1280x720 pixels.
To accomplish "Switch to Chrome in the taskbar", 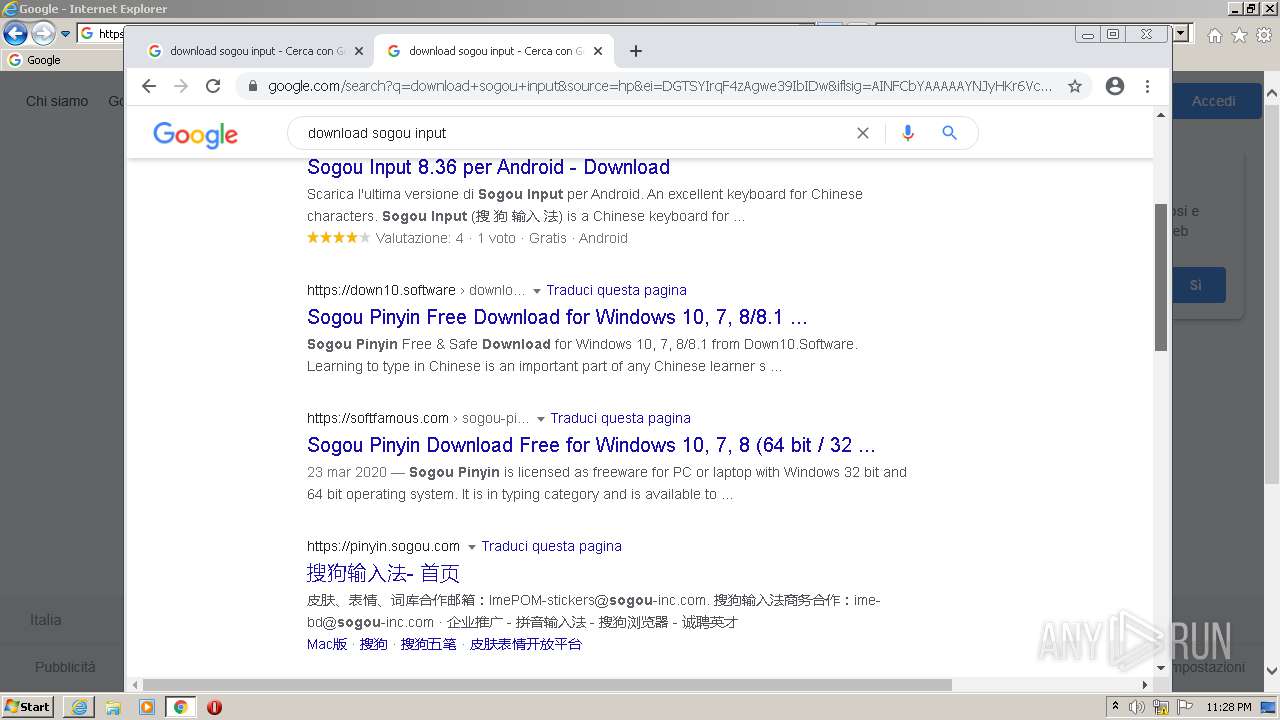I will coord(180,707).
